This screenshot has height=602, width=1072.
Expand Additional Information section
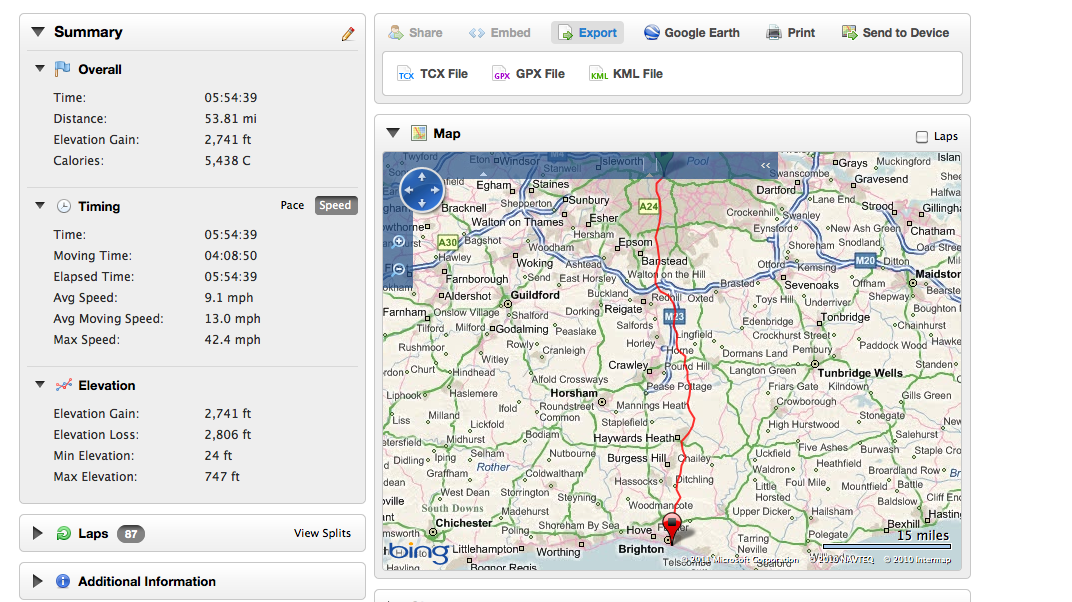38,582
